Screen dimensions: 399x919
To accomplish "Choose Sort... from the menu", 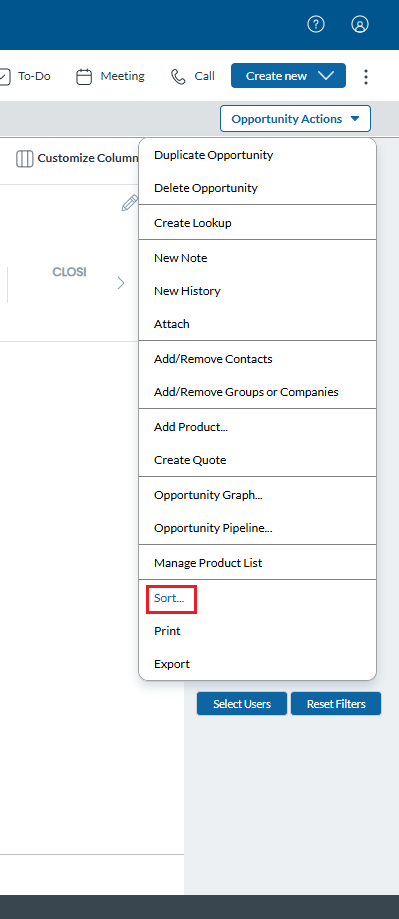I will tap(257, 598).
